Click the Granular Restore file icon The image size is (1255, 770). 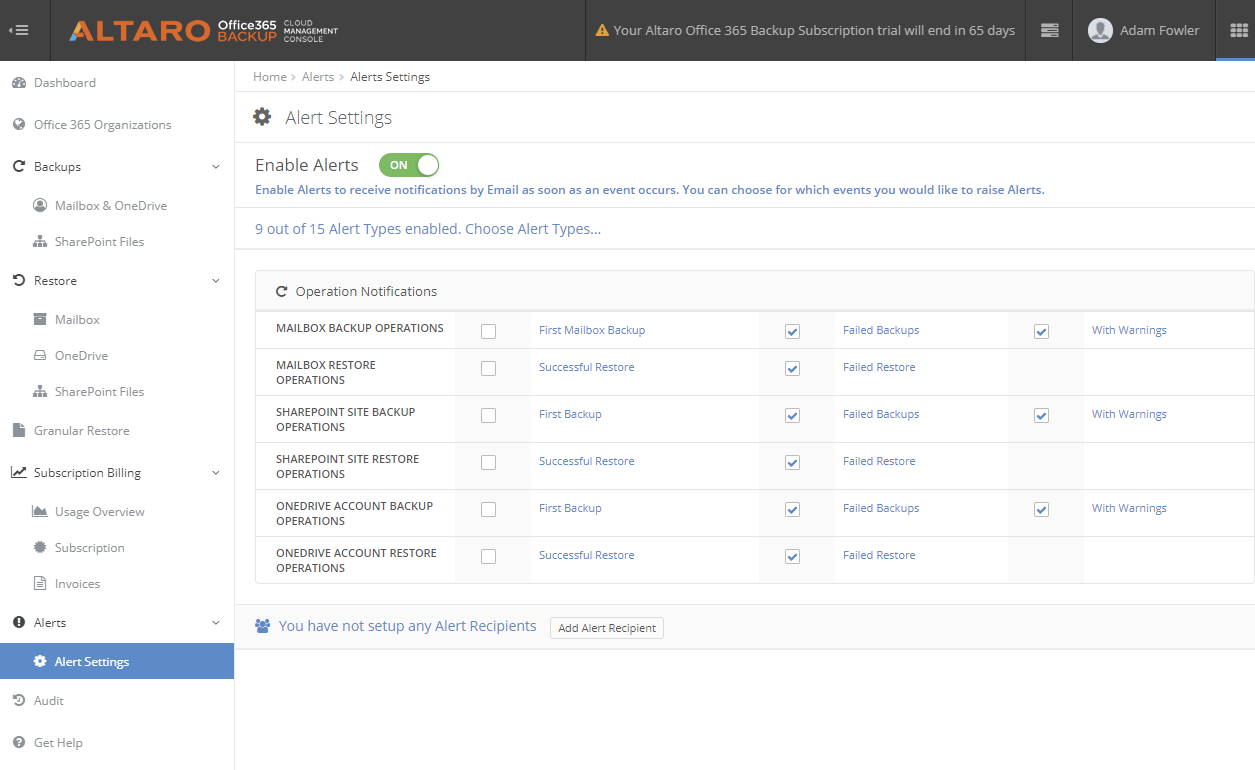click(18, 431)
